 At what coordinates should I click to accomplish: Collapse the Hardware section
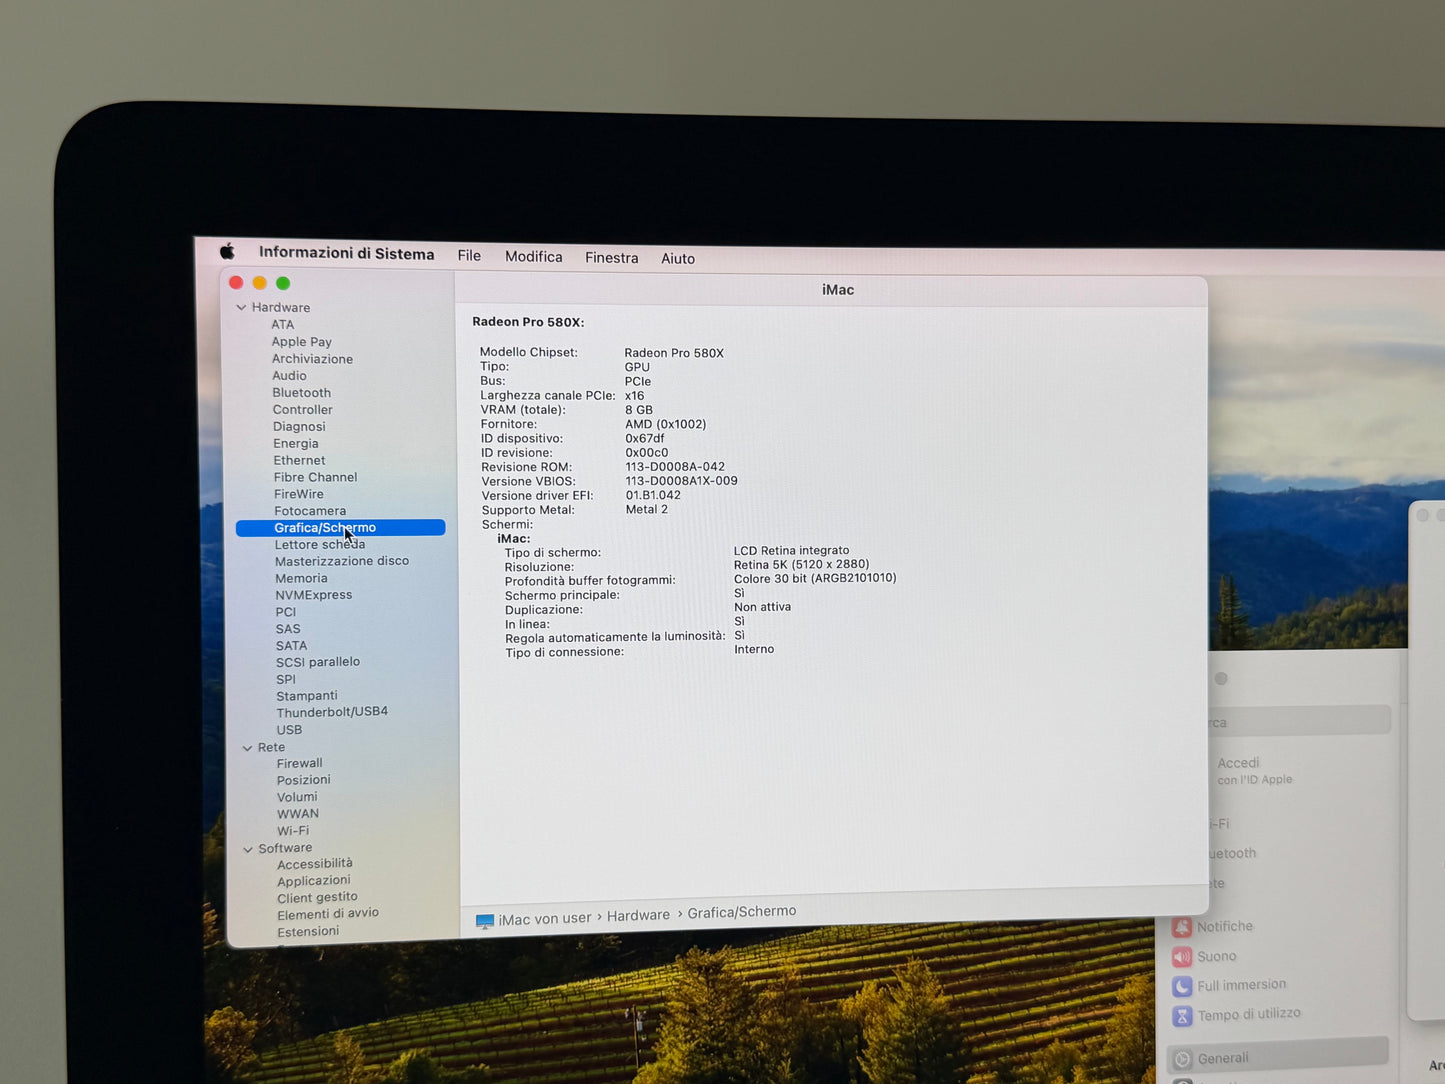tap(241, 307)
